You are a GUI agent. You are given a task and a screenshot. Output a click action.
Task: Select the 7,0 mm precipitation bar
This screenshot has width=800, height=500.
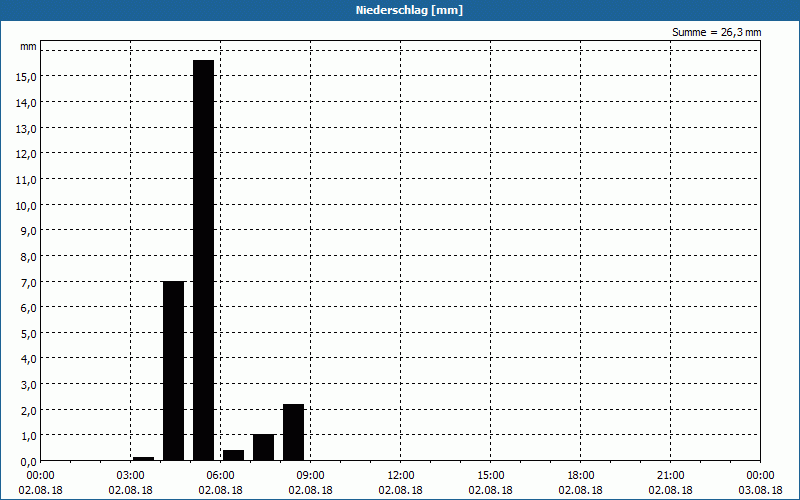tap(173, 371)
